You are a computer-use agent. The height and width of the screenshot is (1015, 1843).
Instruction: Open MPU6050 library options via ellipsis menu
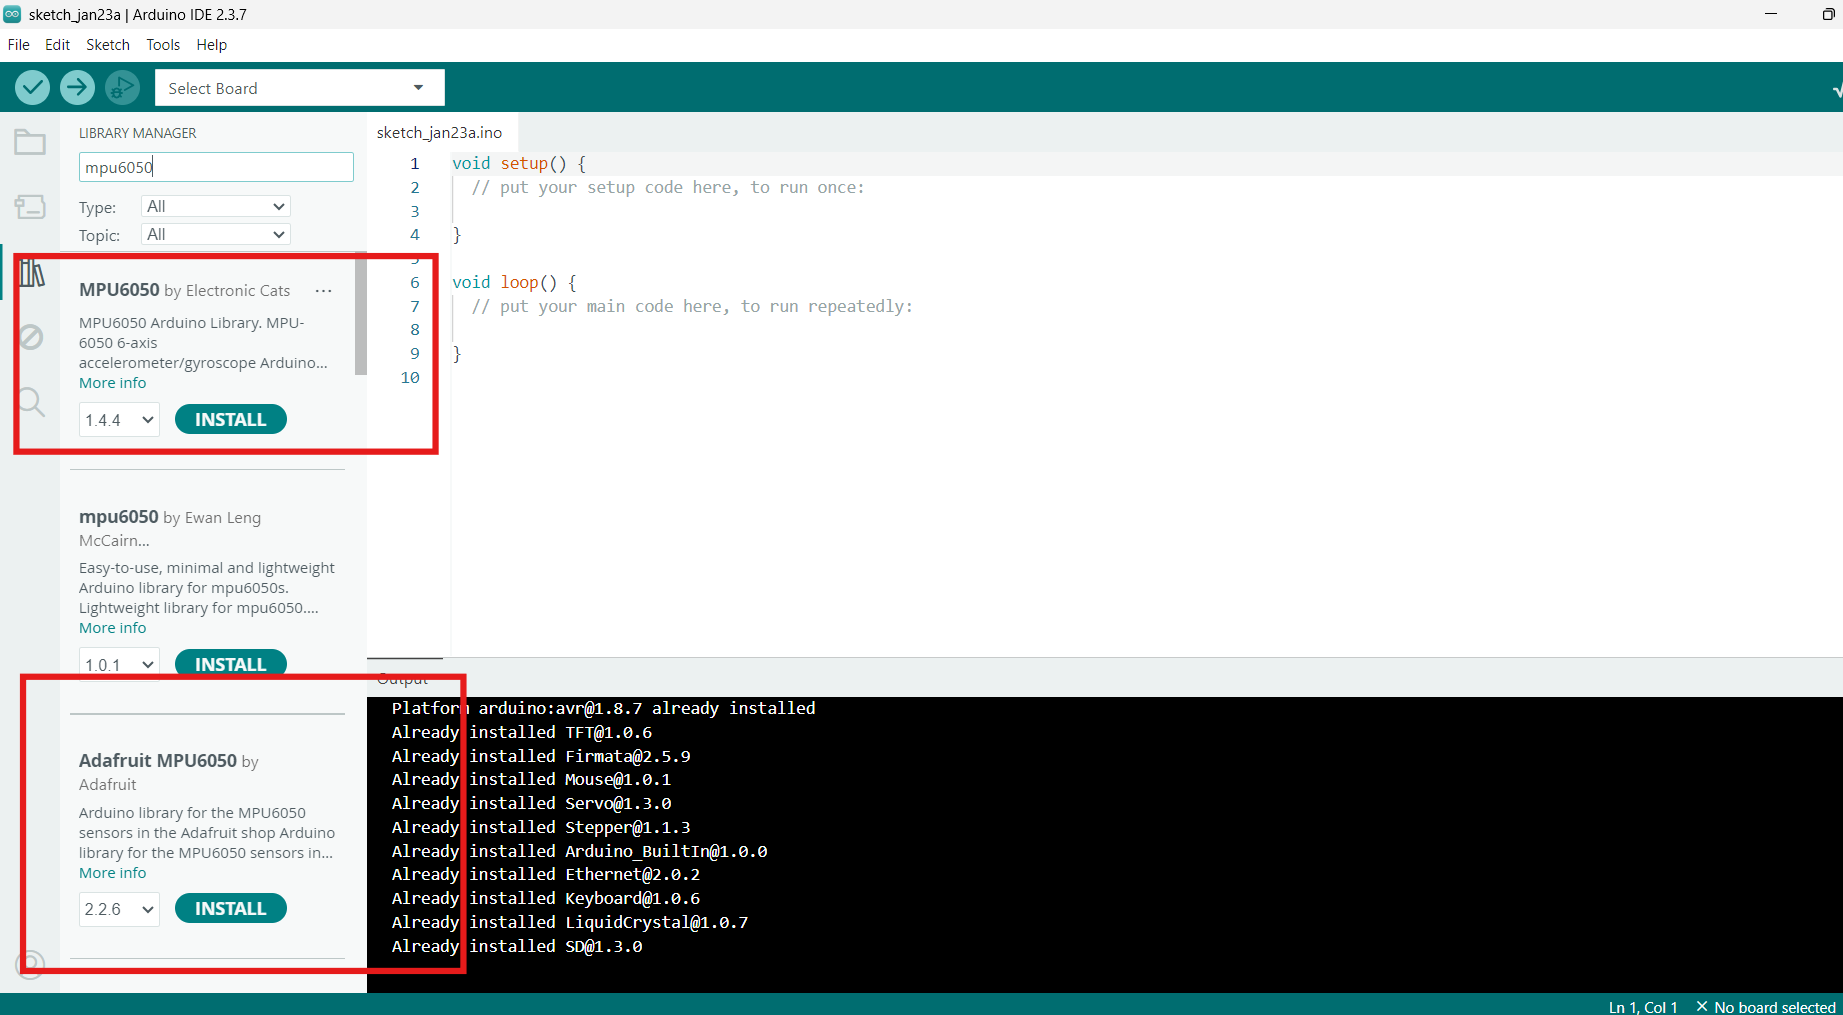click(322, 290)
